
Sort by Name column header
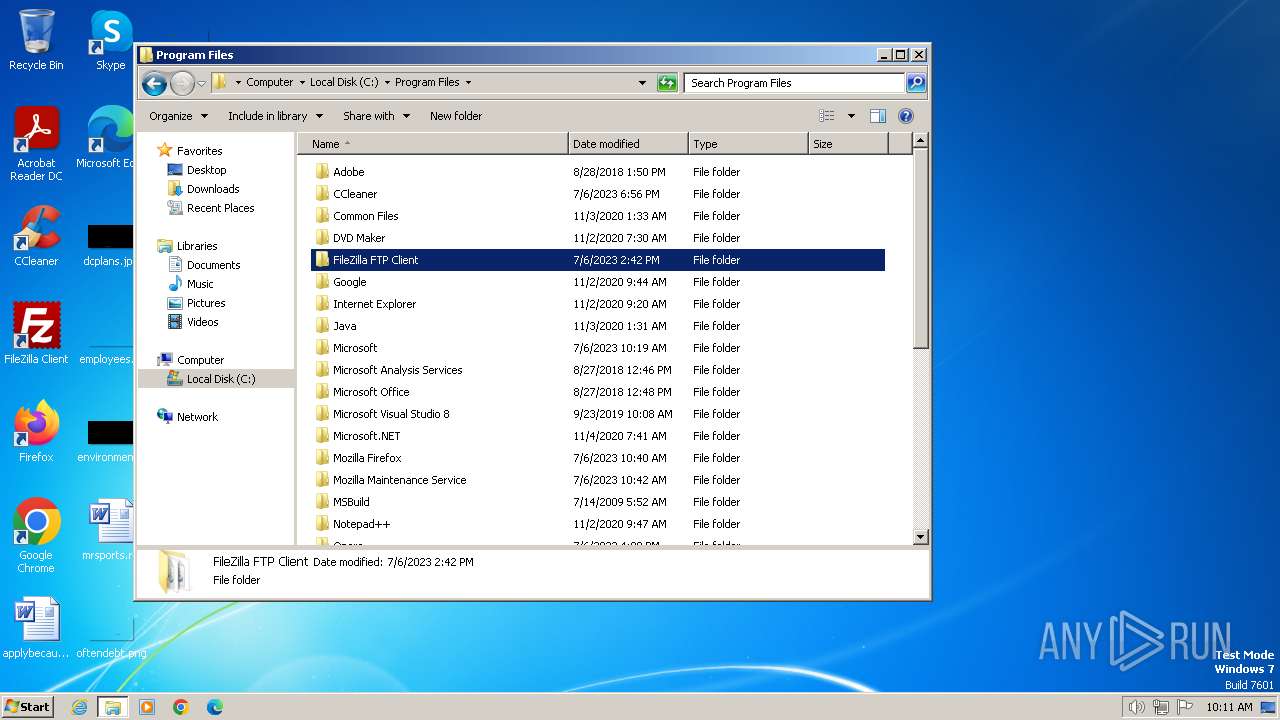click(x=433, y=144)
